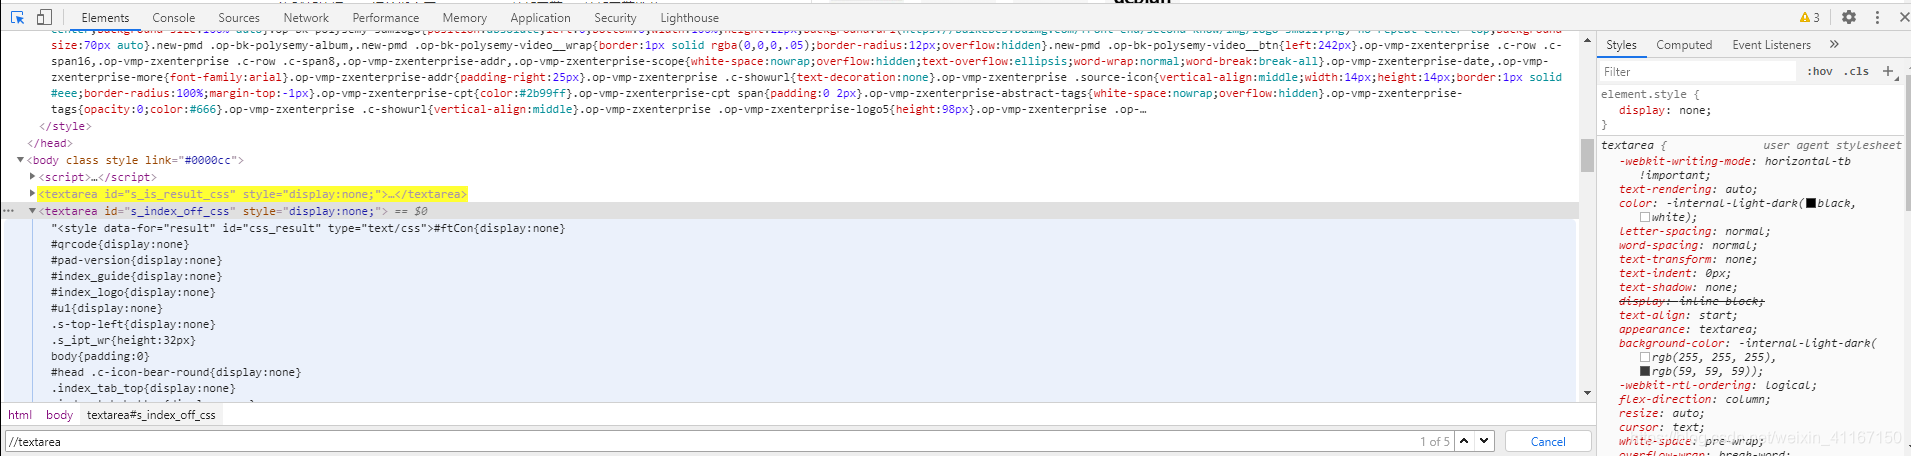Click the text-rendering: auto style property

pos(1688,189)
